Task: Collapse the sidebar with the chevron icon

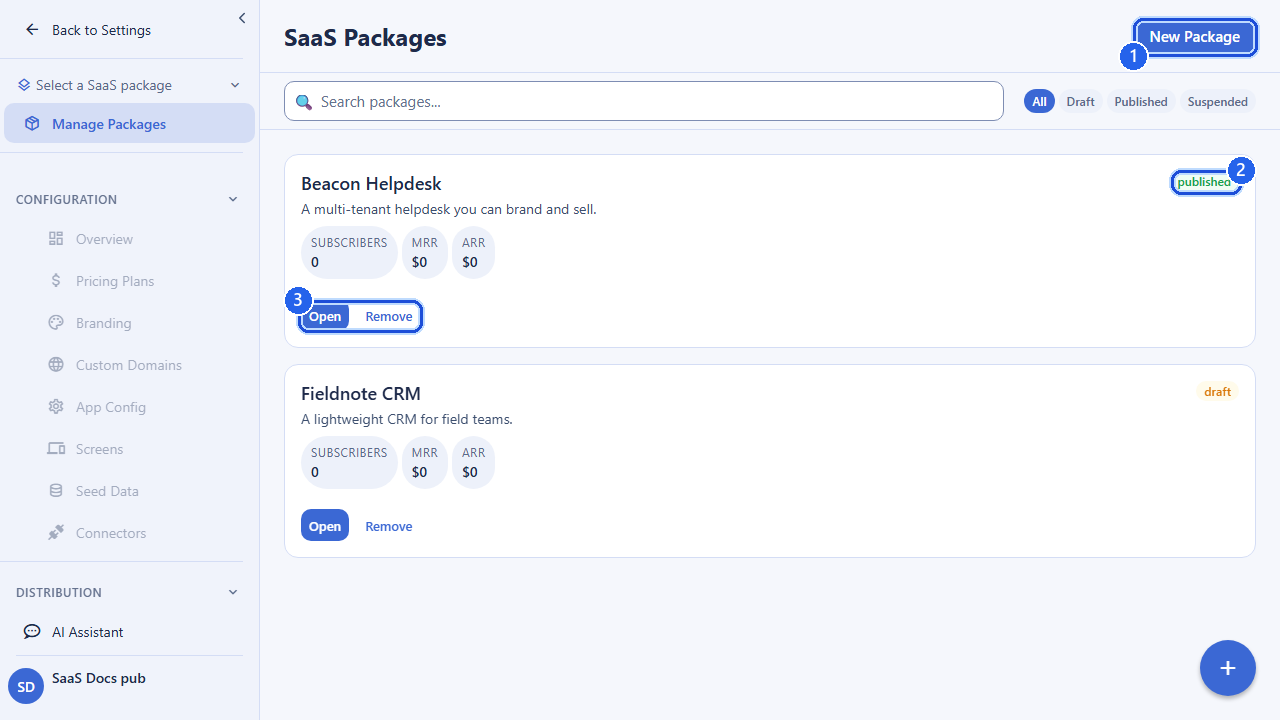Action: click(242, 18)
